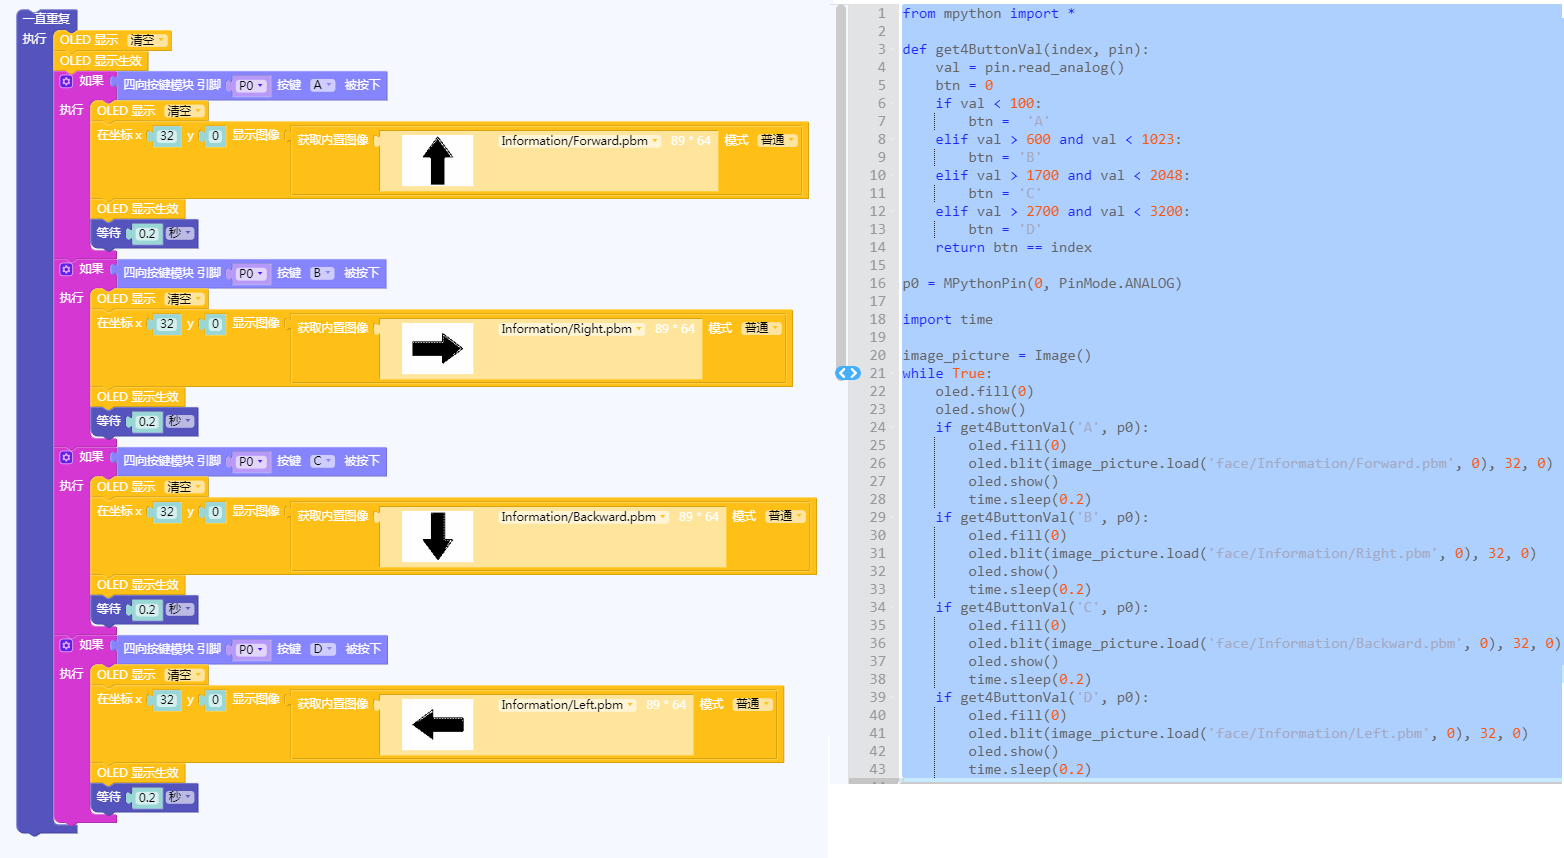Click the down arrow Backward image preview
This screenshot has height=858, width=1564.
(437, 537)
